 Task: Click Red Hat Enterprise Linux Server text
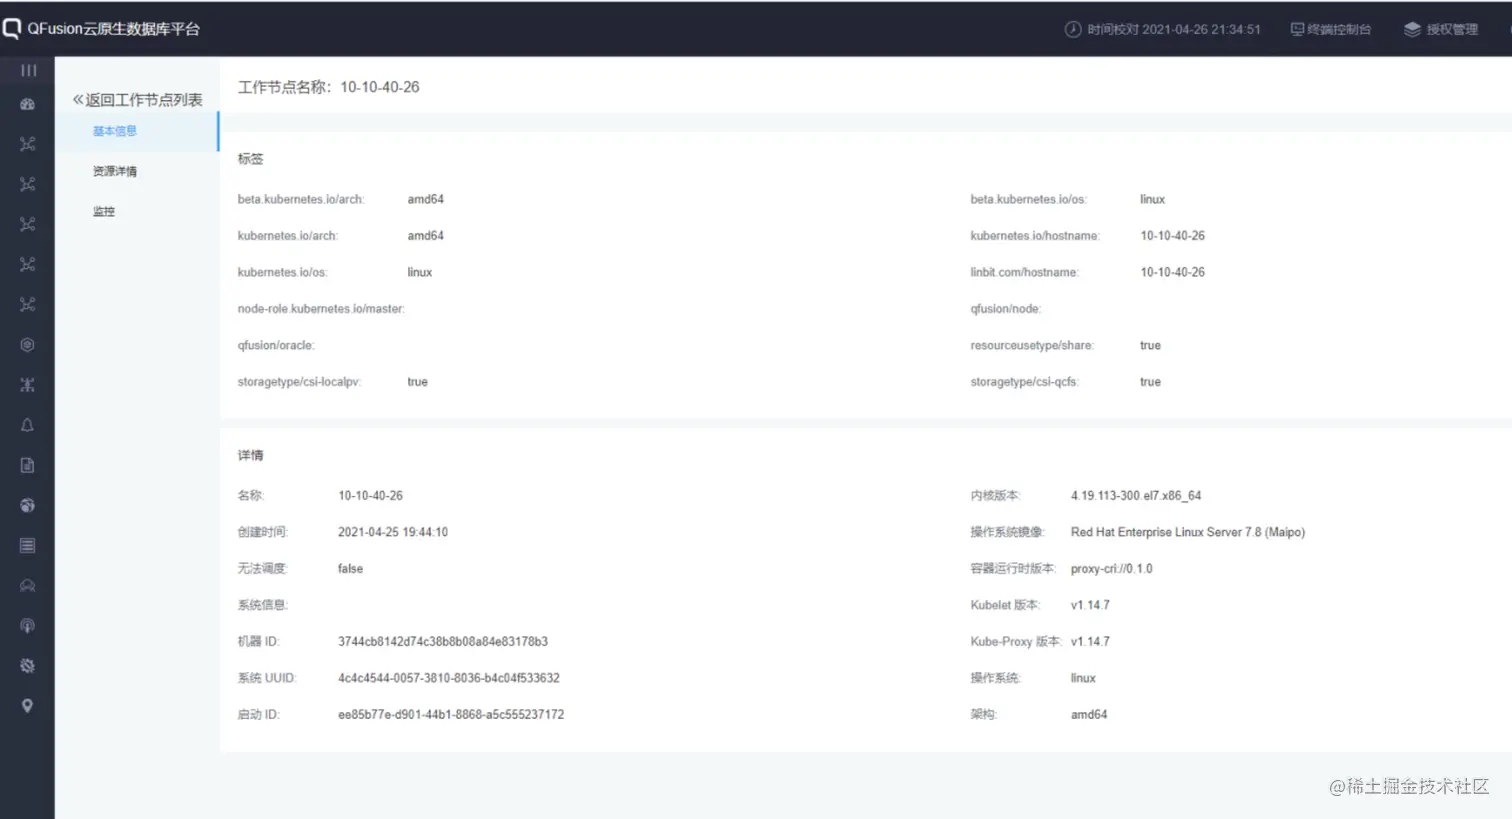click(1188, 532)
